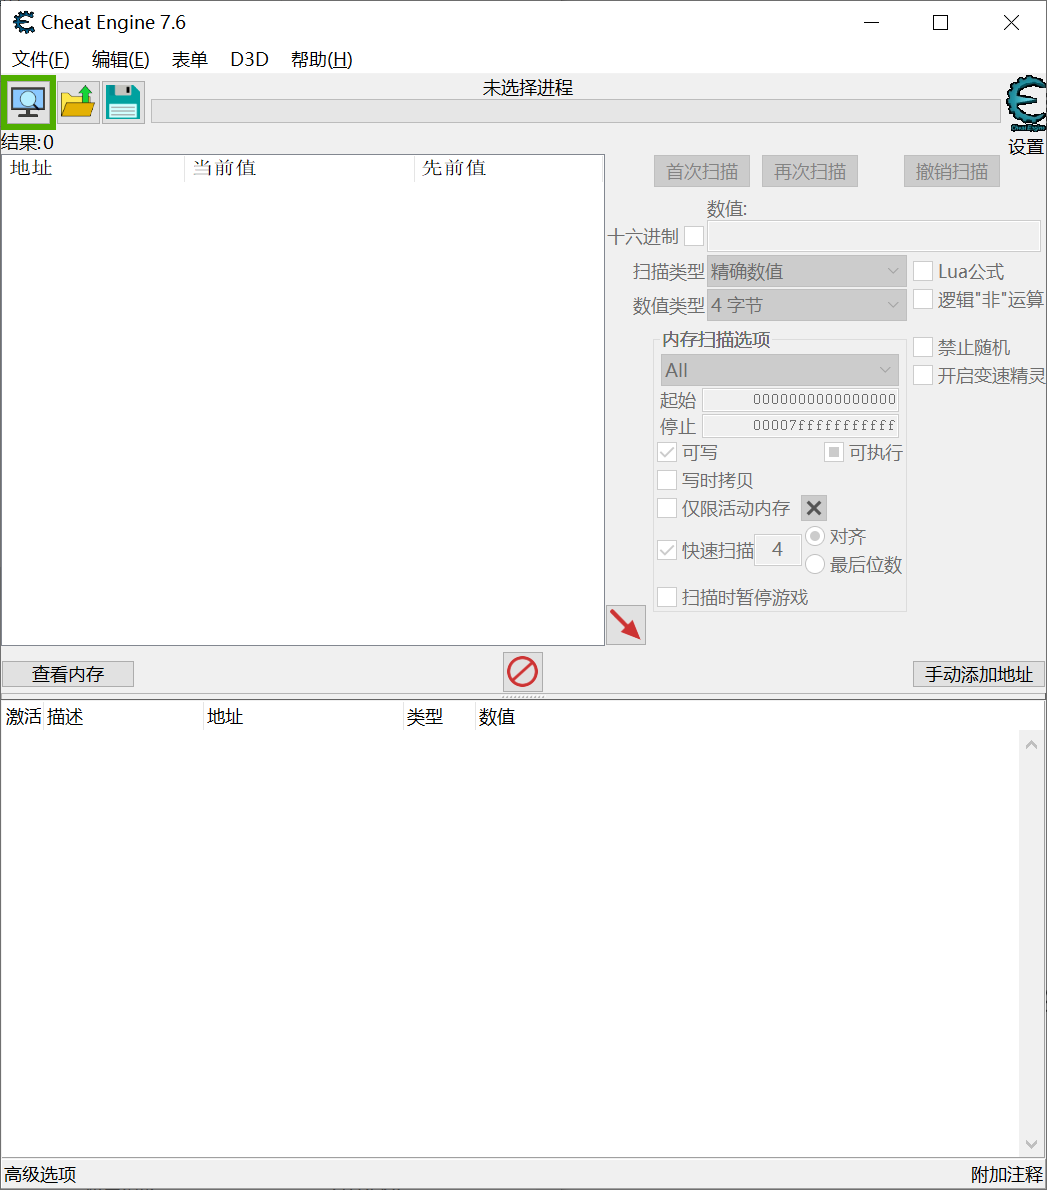This screenshot has width=1047, height=1190.
Task: Enable the 扫描时暂停游戏 checkbox
Action: [x=667, y=597]
